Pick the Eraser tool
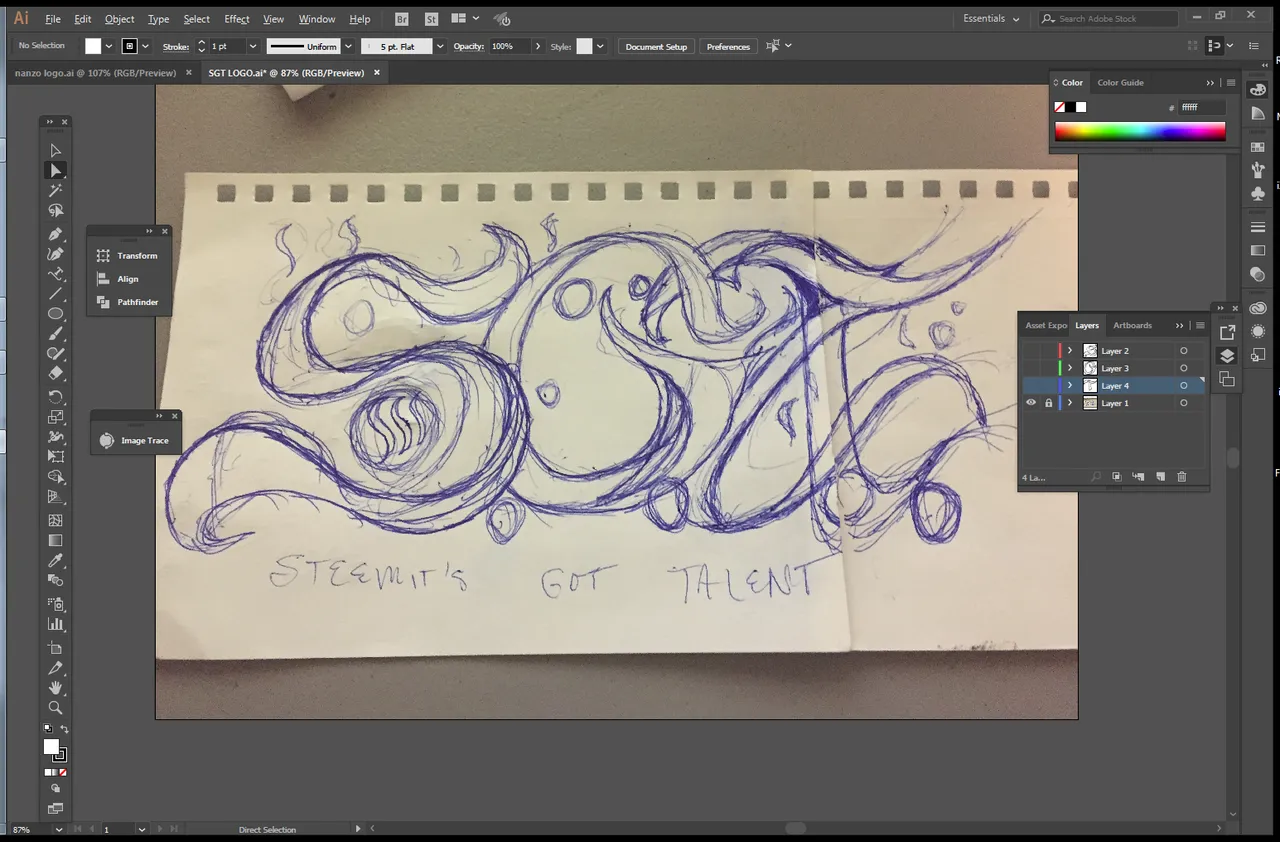Screen dimensions: 1280x842 (56, 373)
